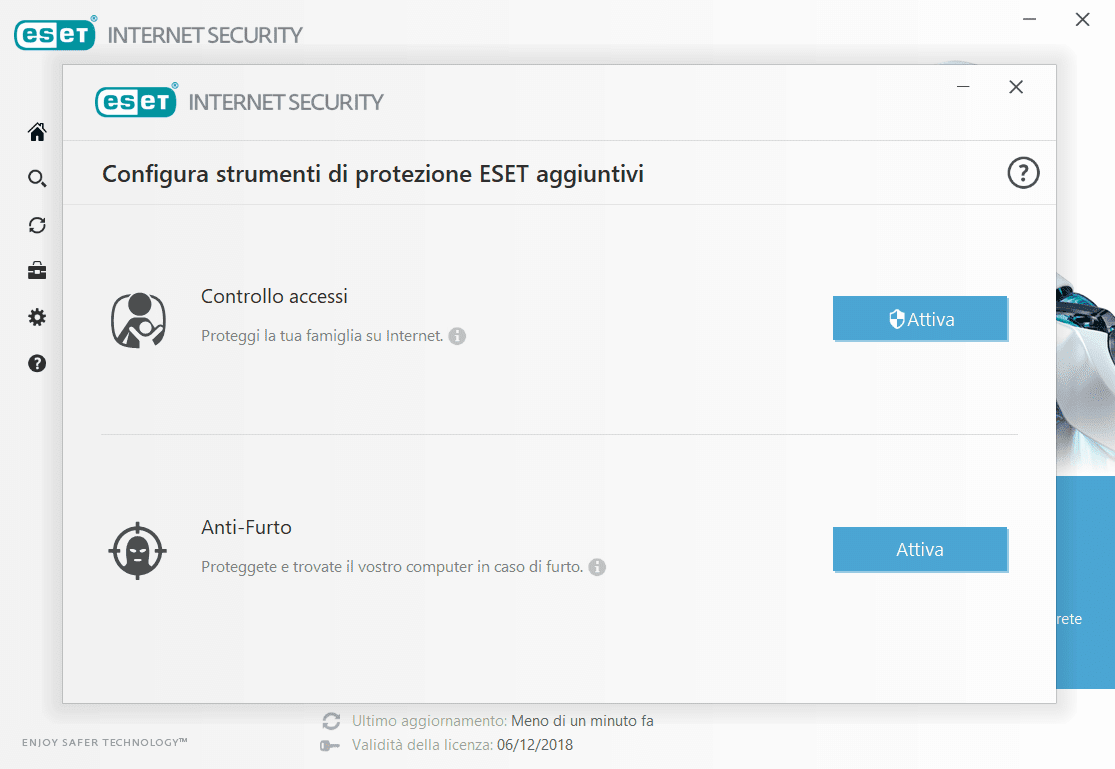Show info for Anti-Furto description
The width and height of the screenshot is (1115, 769).
pyautogui.click(x=597, y=567)
